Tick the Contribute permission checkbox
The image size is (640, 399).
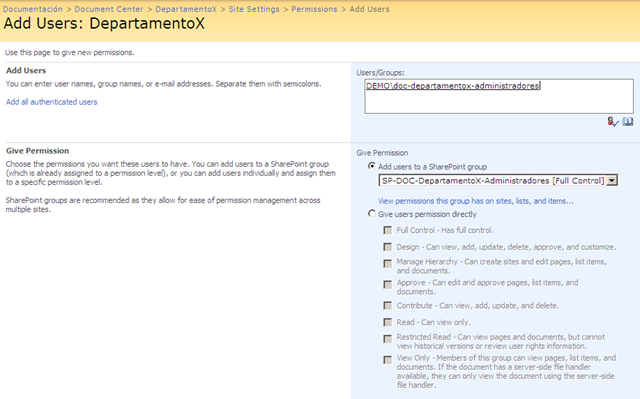tap(387, 305)
